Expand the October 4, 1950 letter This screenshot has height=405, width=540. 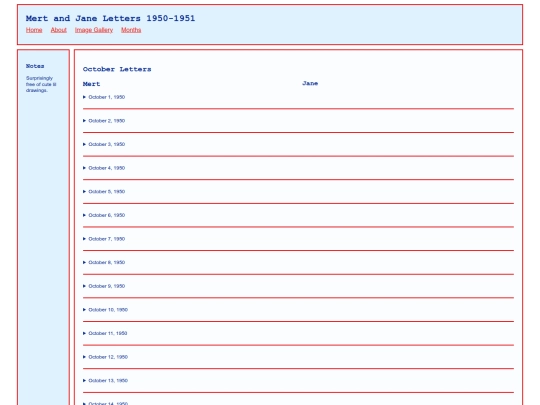click(x=104, y=168)
